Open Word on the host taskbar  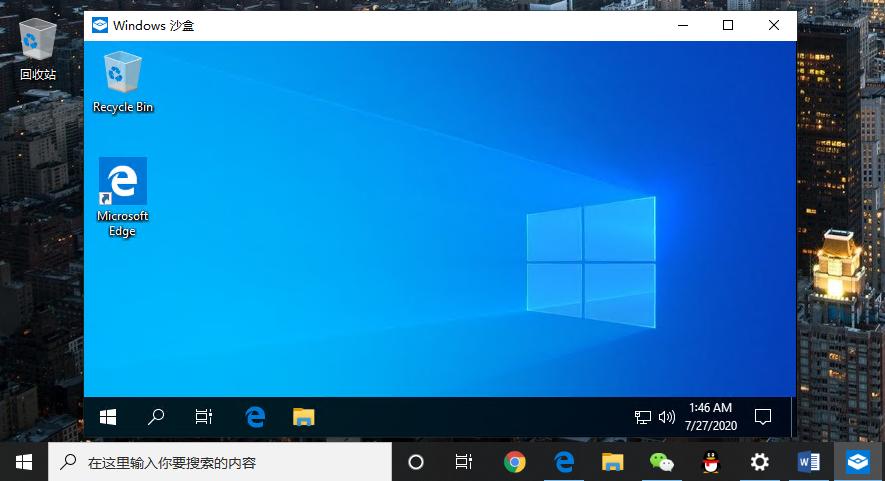(808, 462)
